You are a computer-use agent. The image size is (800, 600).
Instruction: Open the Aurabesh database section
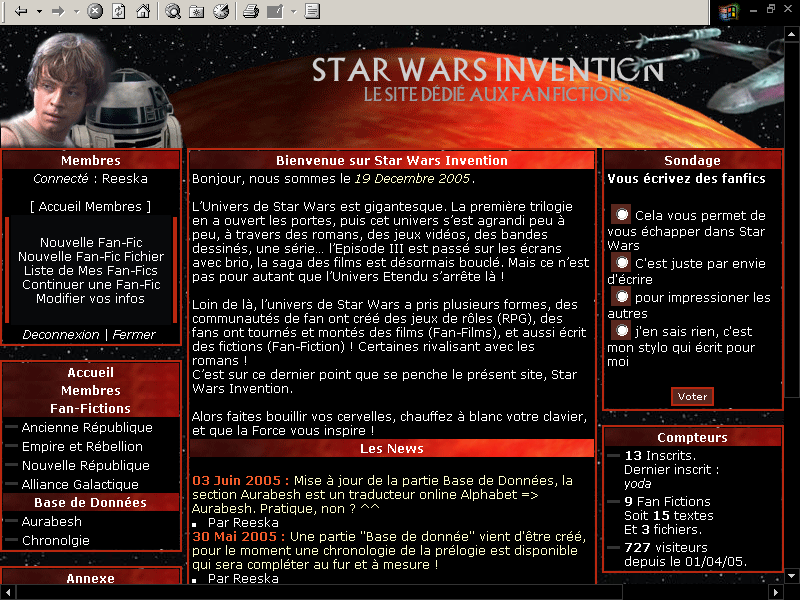click(x=52, y=521)
